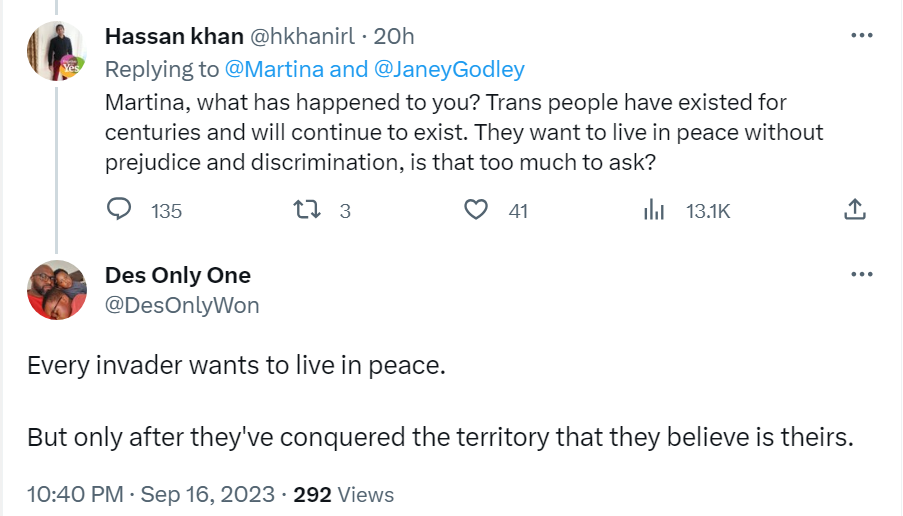Open view analytics bar chart icon
The height and width of the screenshot is (516, 903).
654,210
